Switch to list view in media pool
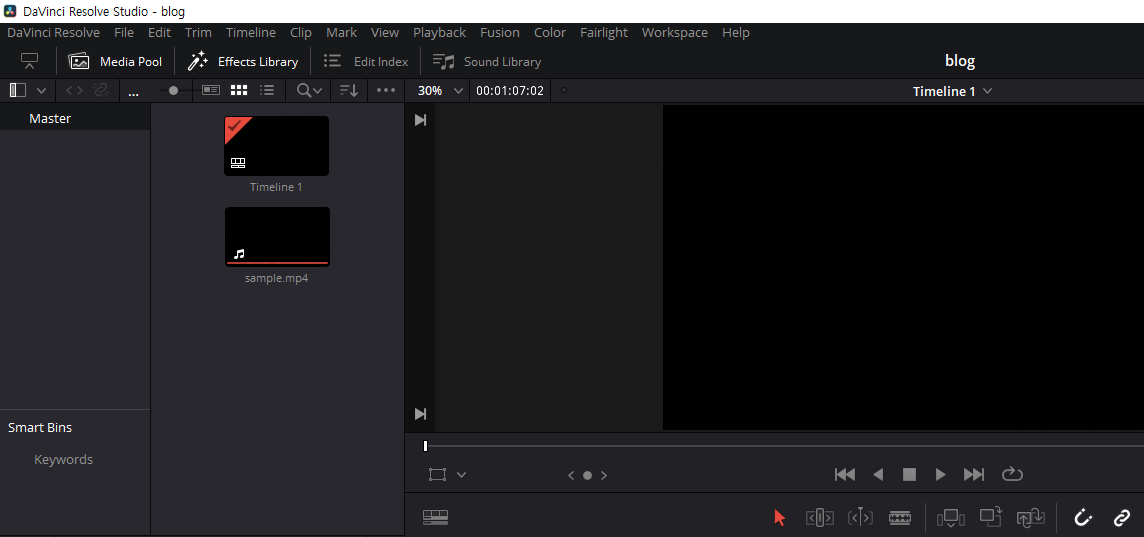The image size is (1144, 537). coord(268,90)
